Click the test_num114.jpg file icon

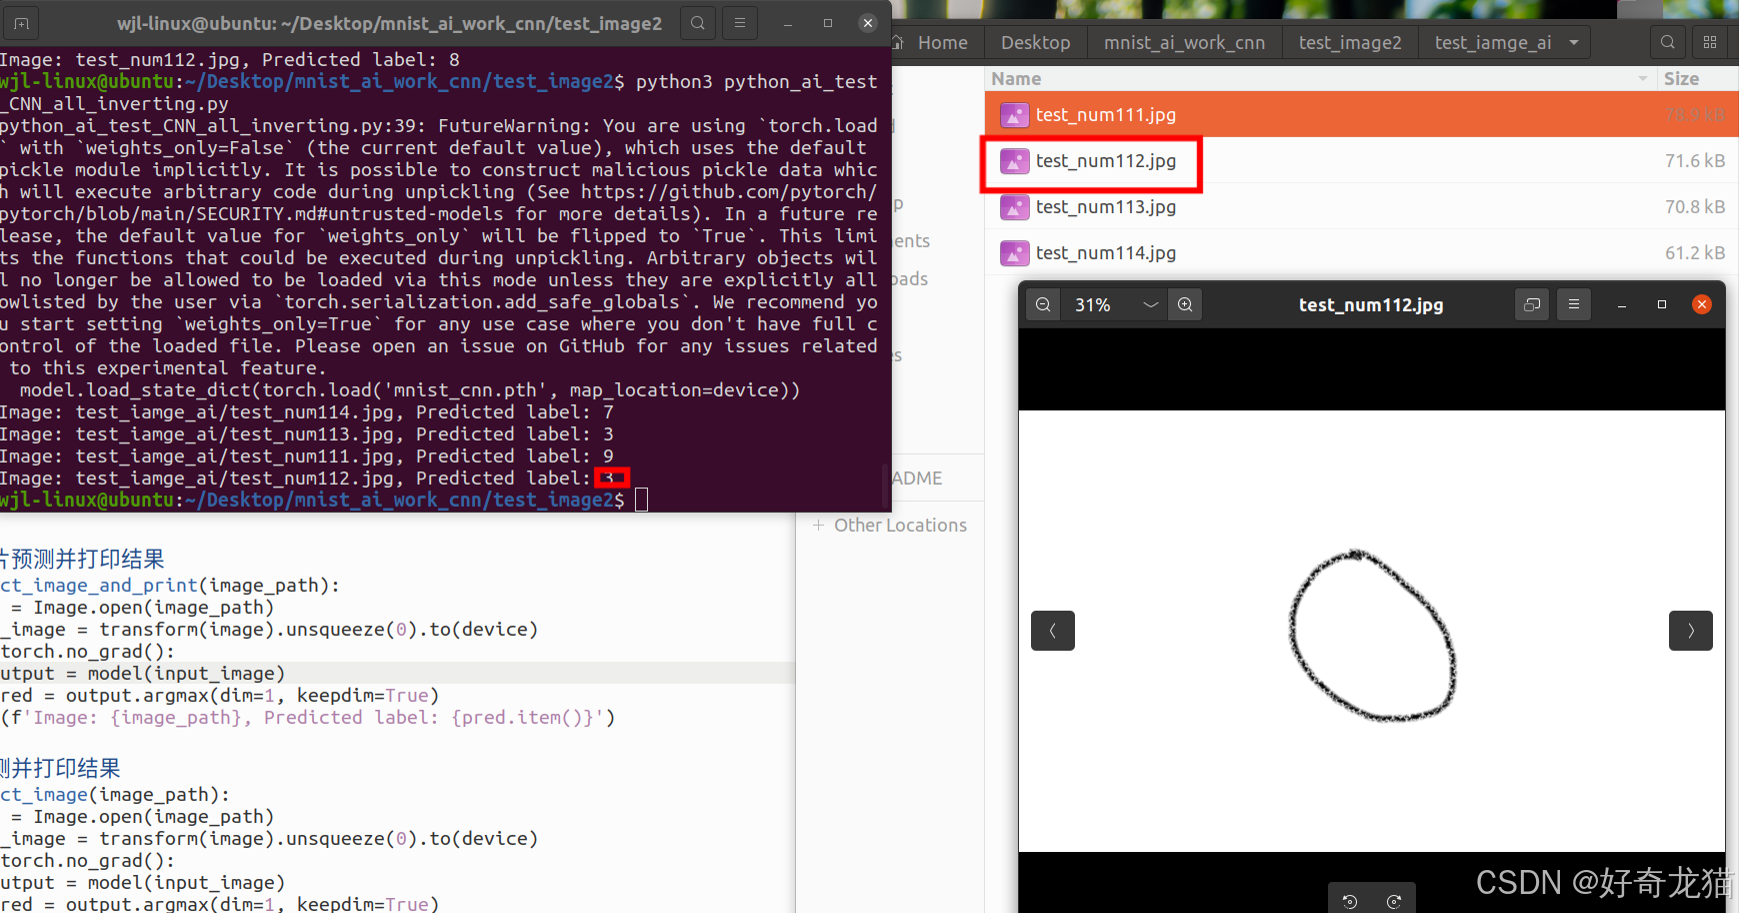[1014, 253]
